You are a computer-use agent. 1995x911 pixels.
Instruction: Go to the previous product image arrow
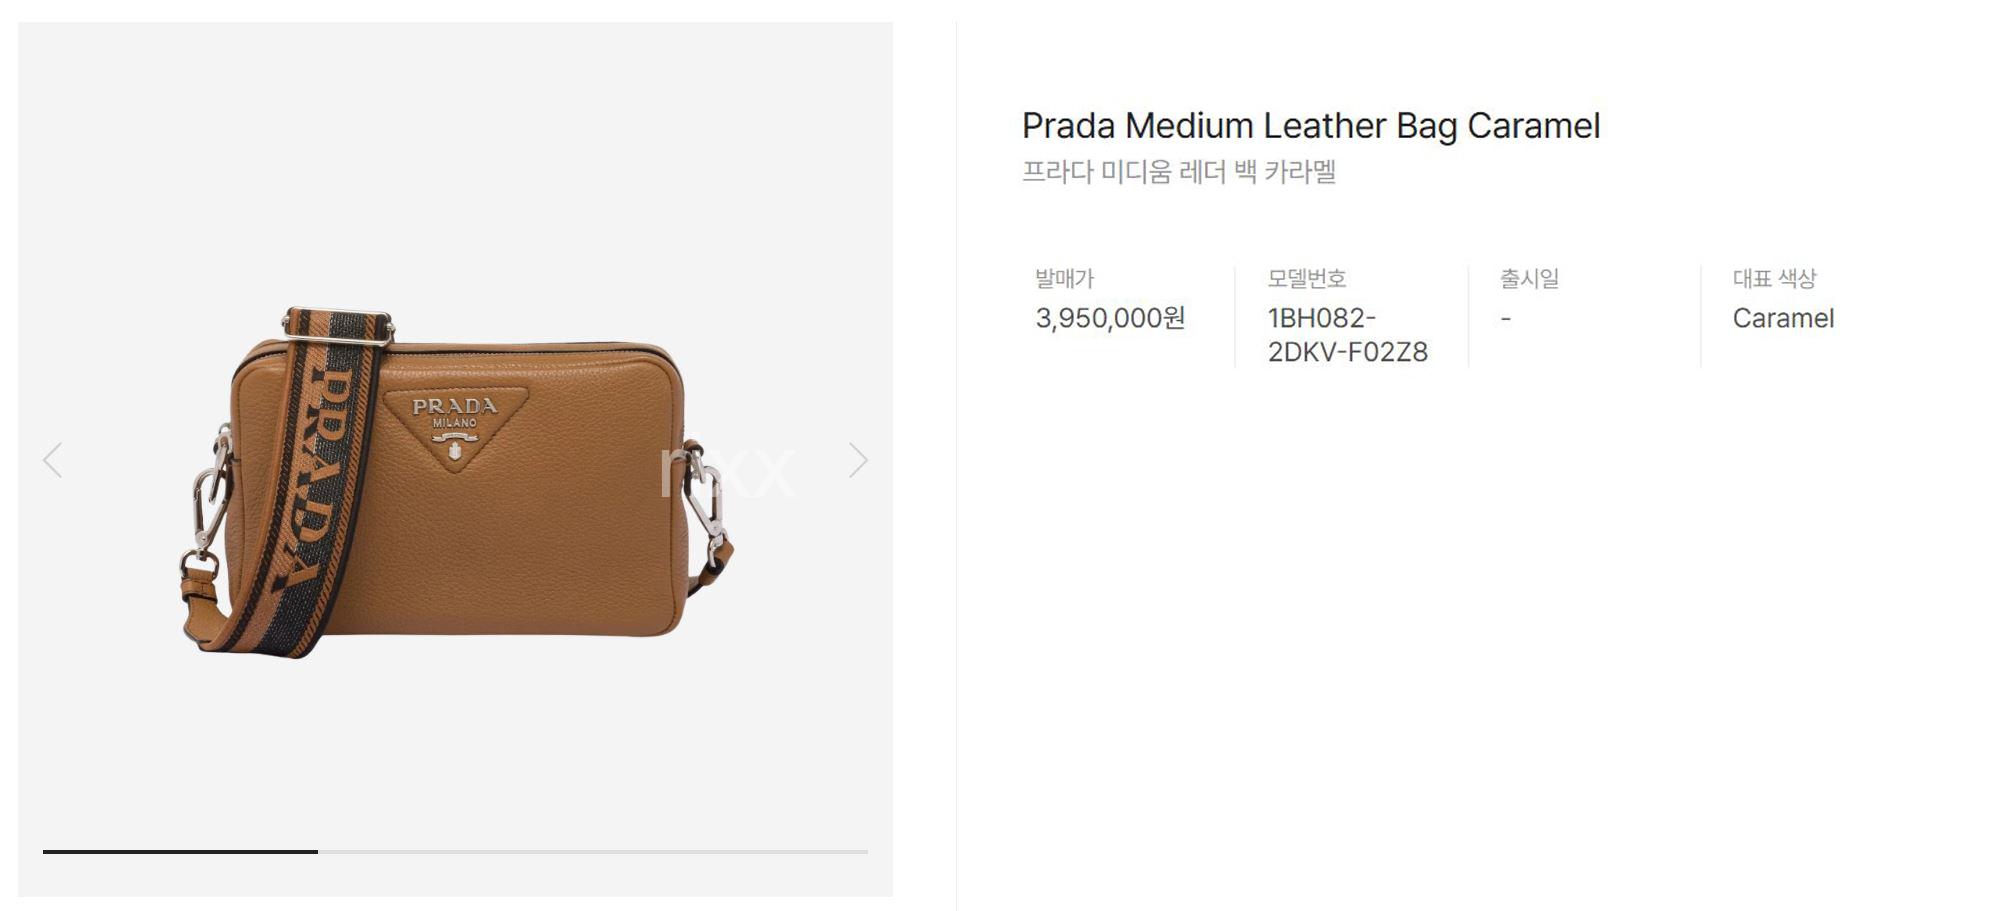click(53, 460)
